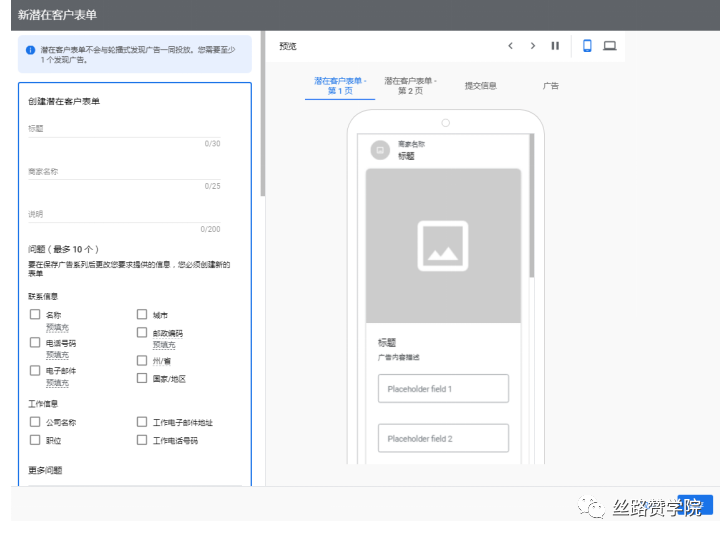Check the 州/省 checkbox
The height and width of the screenshot is (540, 725).
[x=142, y=360]
